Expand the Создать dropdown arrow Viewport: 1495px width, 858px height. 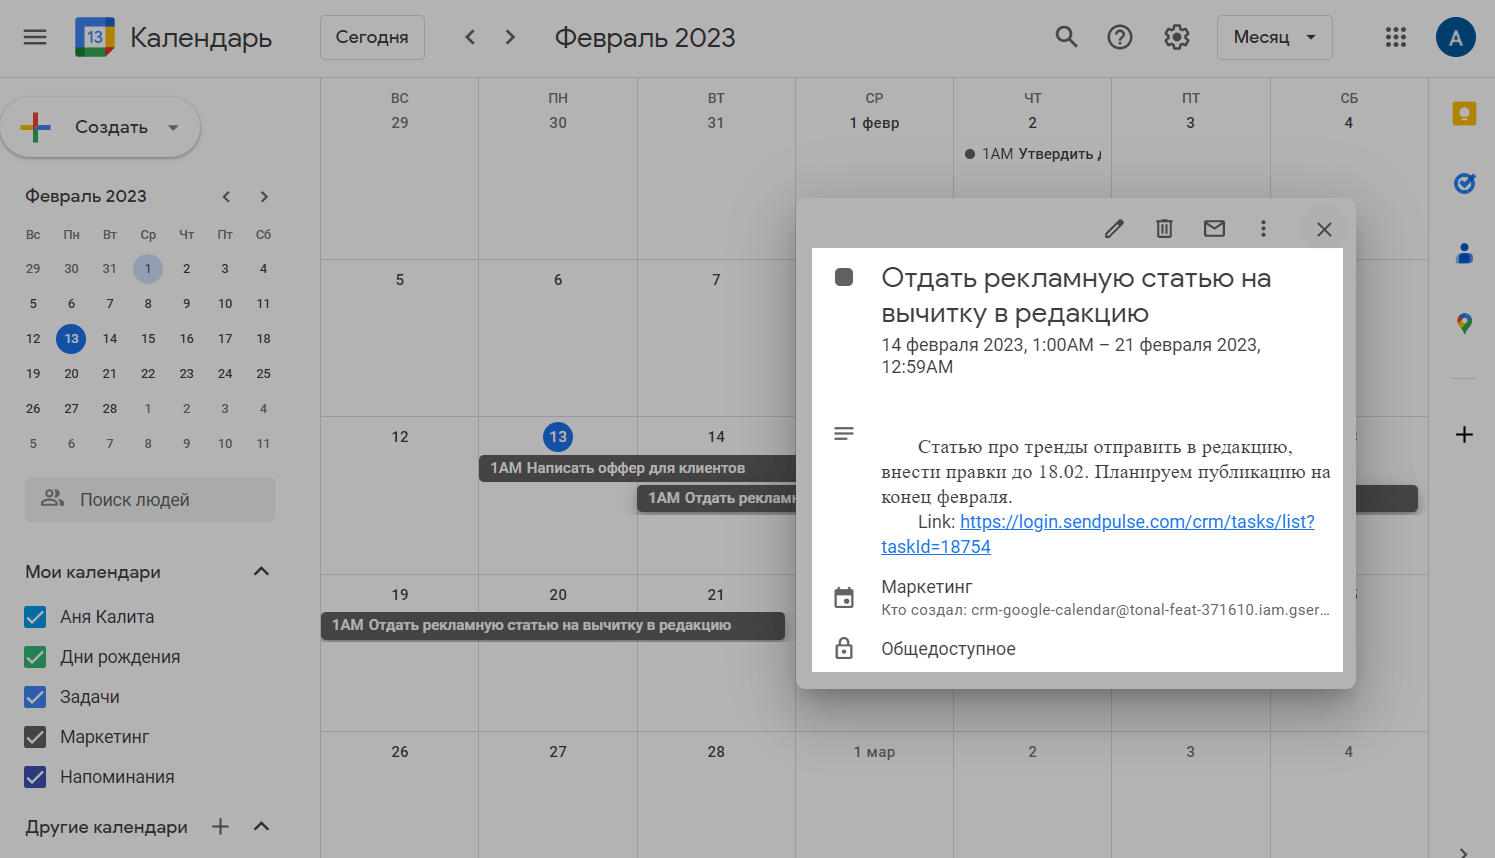click(x=173, y=127)
